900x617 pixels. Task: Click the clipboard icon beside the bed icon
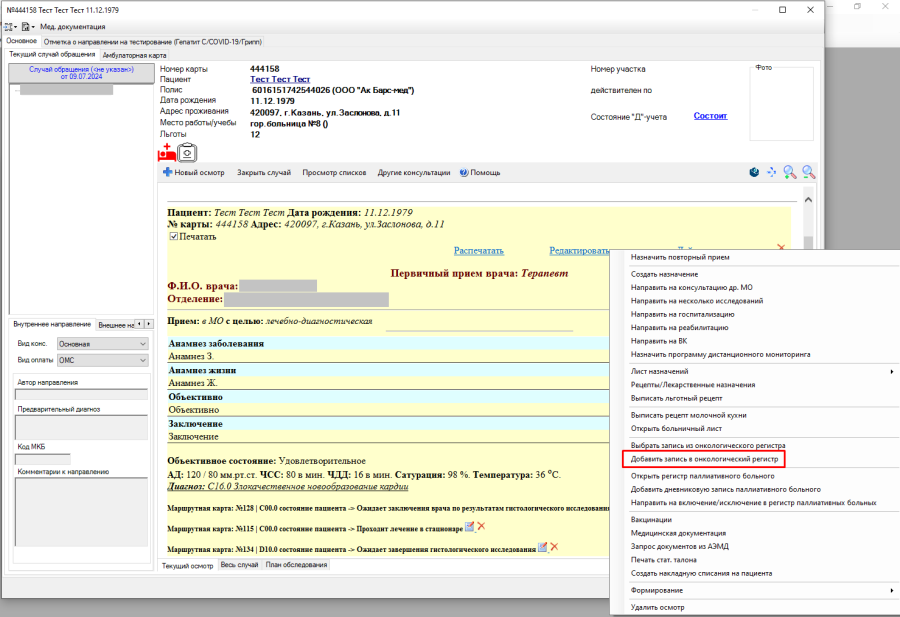[x=187, y=153]
